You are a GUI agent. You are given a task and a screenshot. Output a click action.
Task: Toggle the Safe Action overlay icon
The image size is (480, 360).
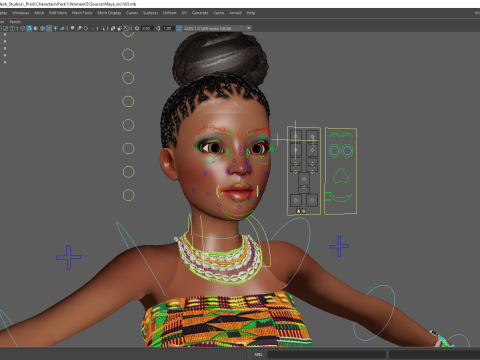click(6, 28)
